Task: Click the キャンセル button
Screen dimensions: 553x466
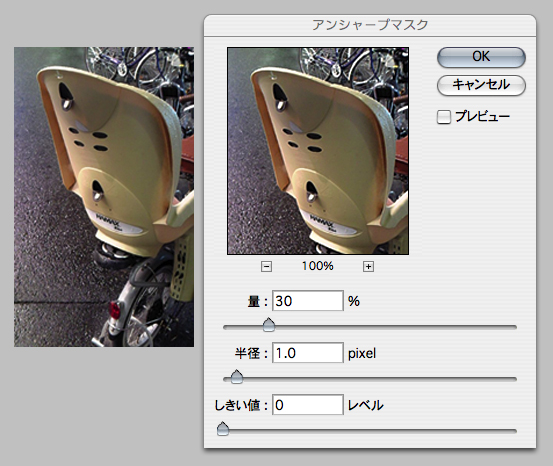Action: [x=481, y=85]
